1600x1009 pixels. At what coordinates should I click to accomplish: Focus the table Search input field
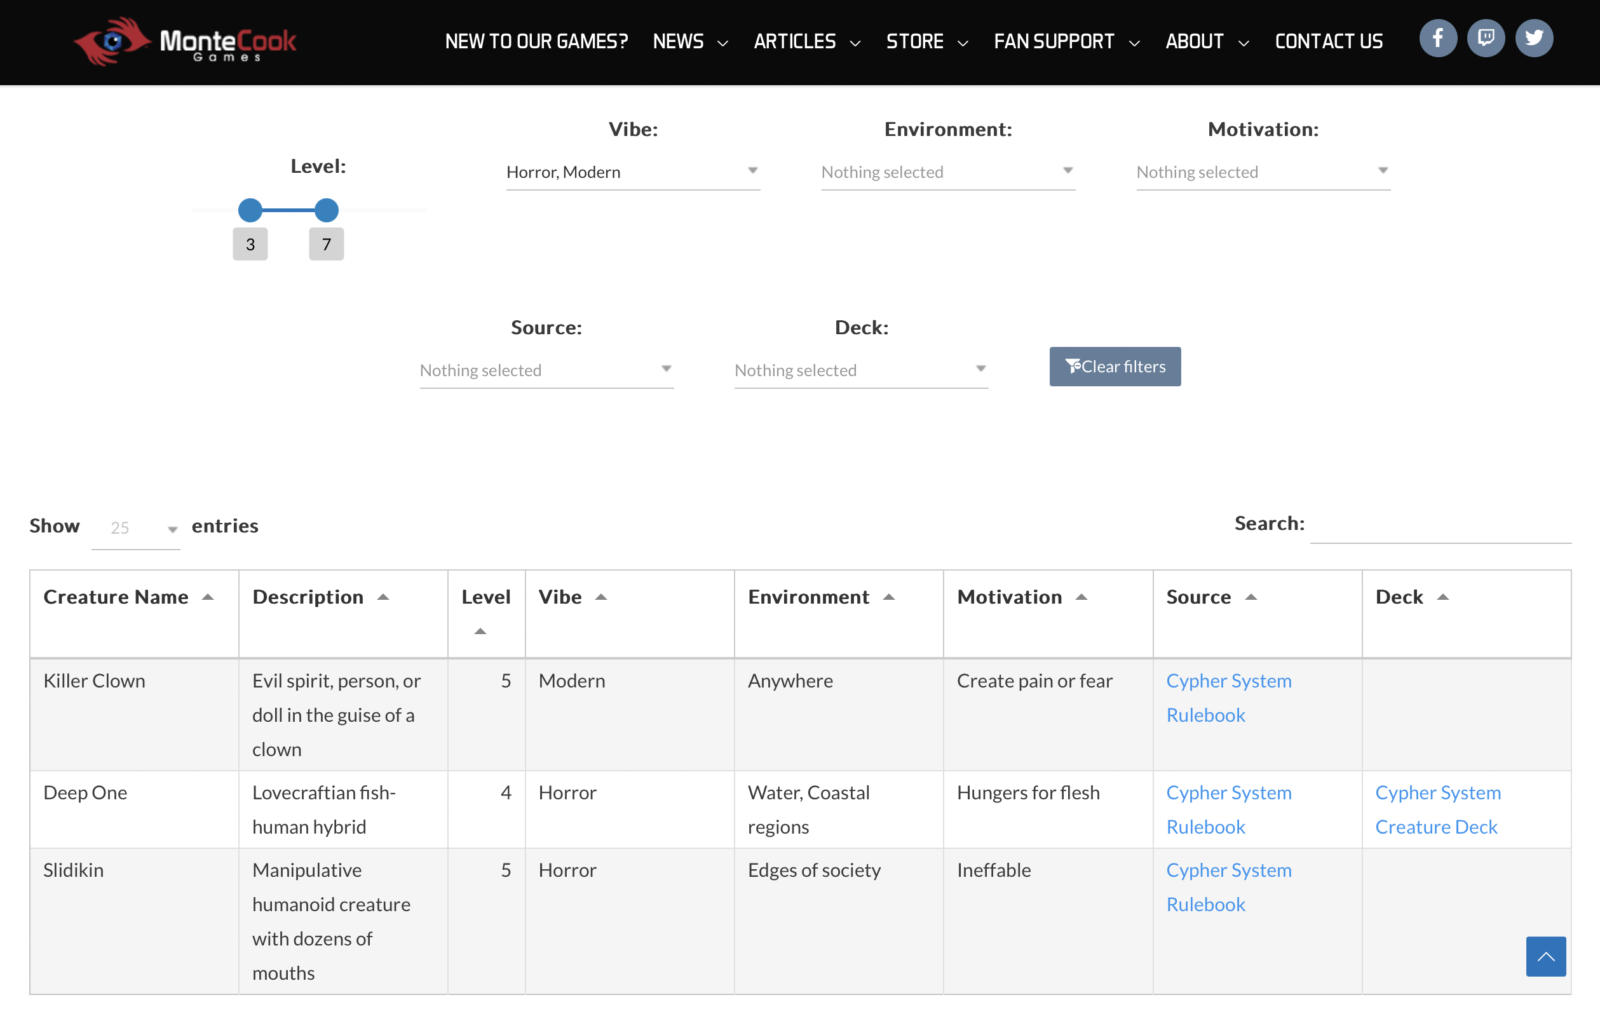click(1441, 524)
